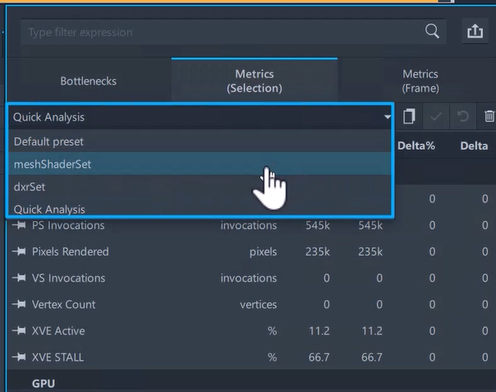Pin the Vertex Count metric
The width and height of the screenshot is (496, 392).
pos(19,304)
